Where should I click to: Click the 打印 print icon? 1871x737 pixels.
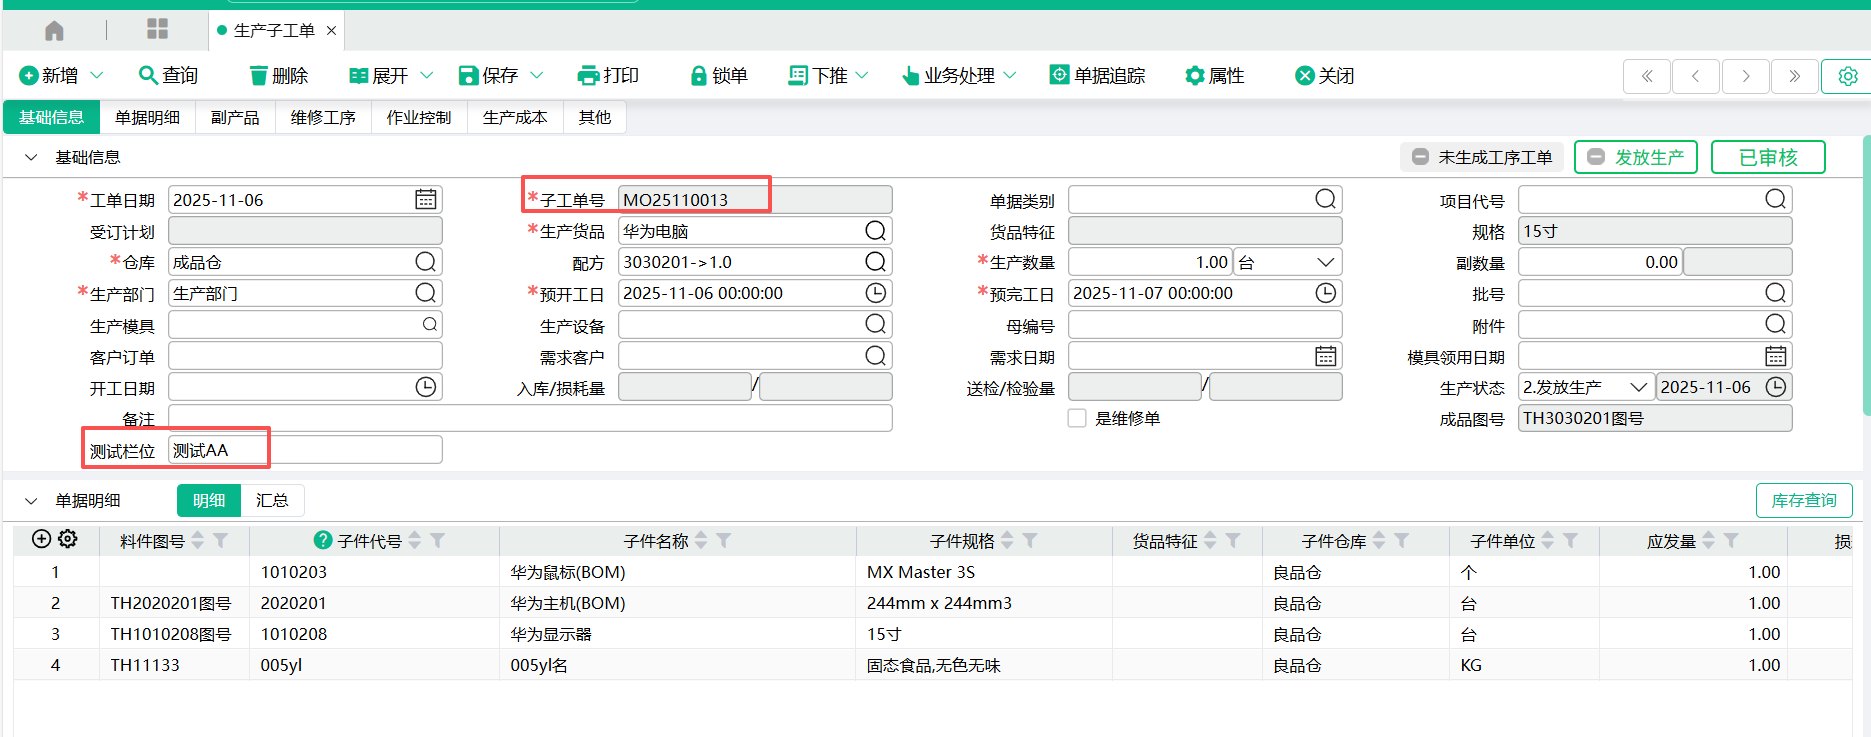588,76
